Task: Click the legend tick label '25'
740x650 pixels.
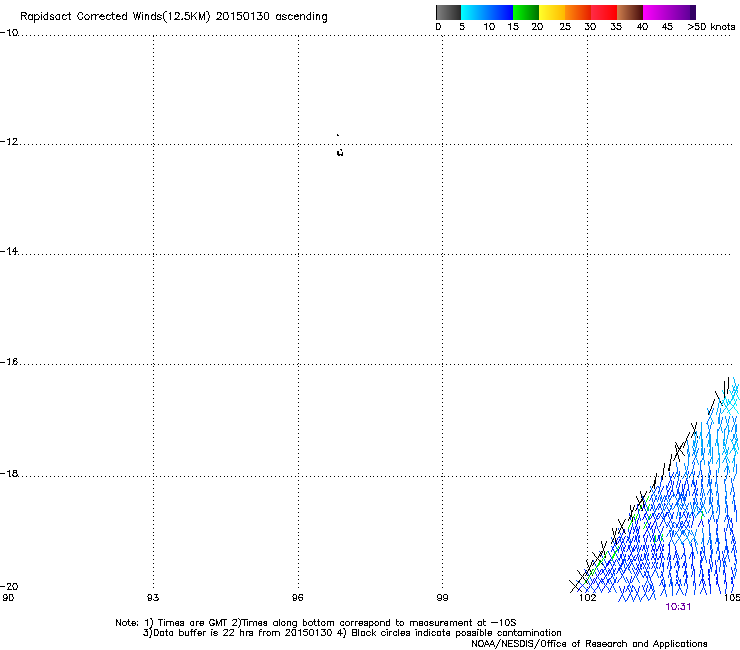Action: 565,27
